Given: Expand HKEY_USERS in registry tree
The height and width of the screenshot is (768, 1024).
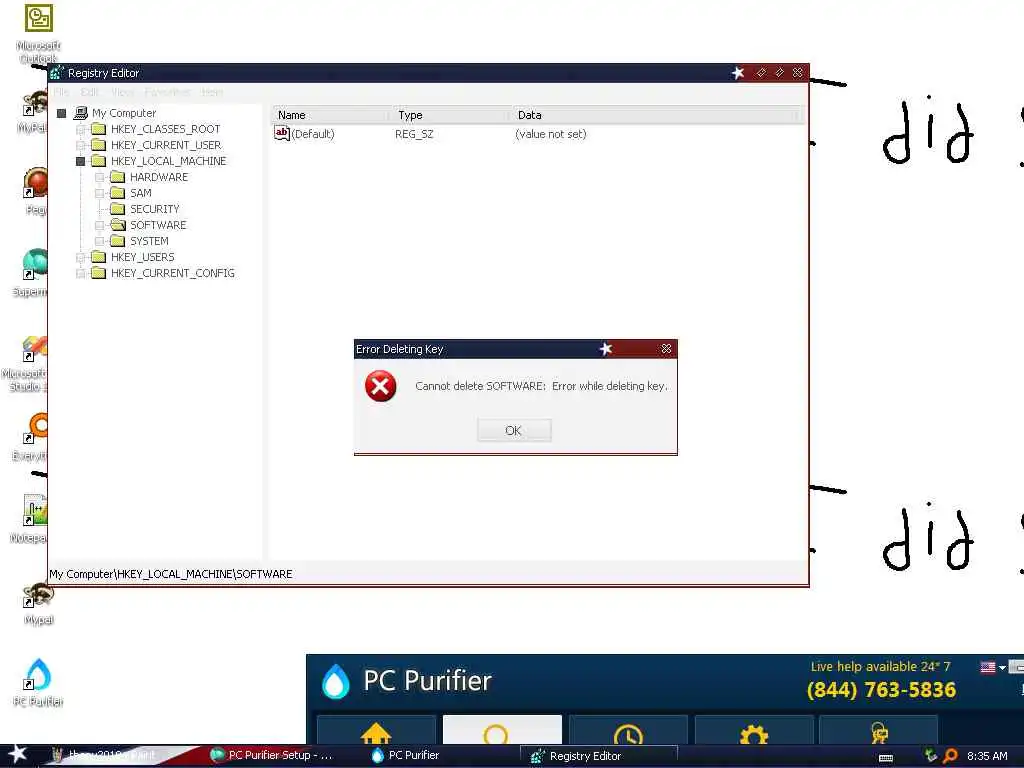Looking at the screenshot, I should click(x=80, y=257).
